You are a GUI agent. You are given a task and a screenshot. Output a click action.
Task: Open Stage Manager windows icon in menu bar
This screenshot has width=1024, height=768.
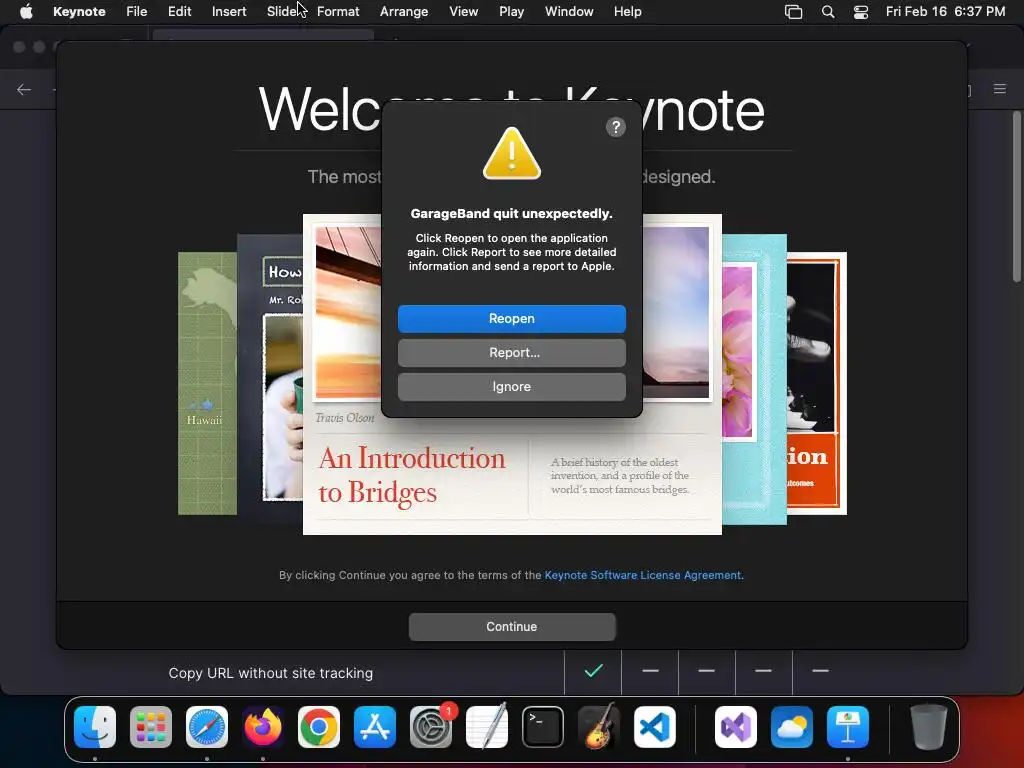click(x=793, y=12)
